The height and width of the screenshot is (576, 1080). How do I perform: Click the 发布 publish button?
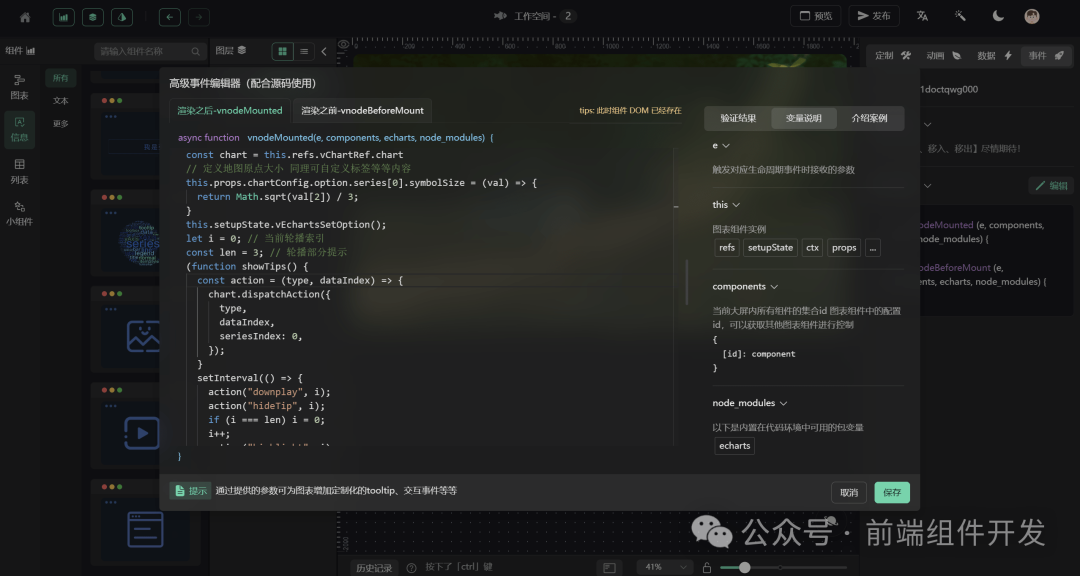point(874,17)
